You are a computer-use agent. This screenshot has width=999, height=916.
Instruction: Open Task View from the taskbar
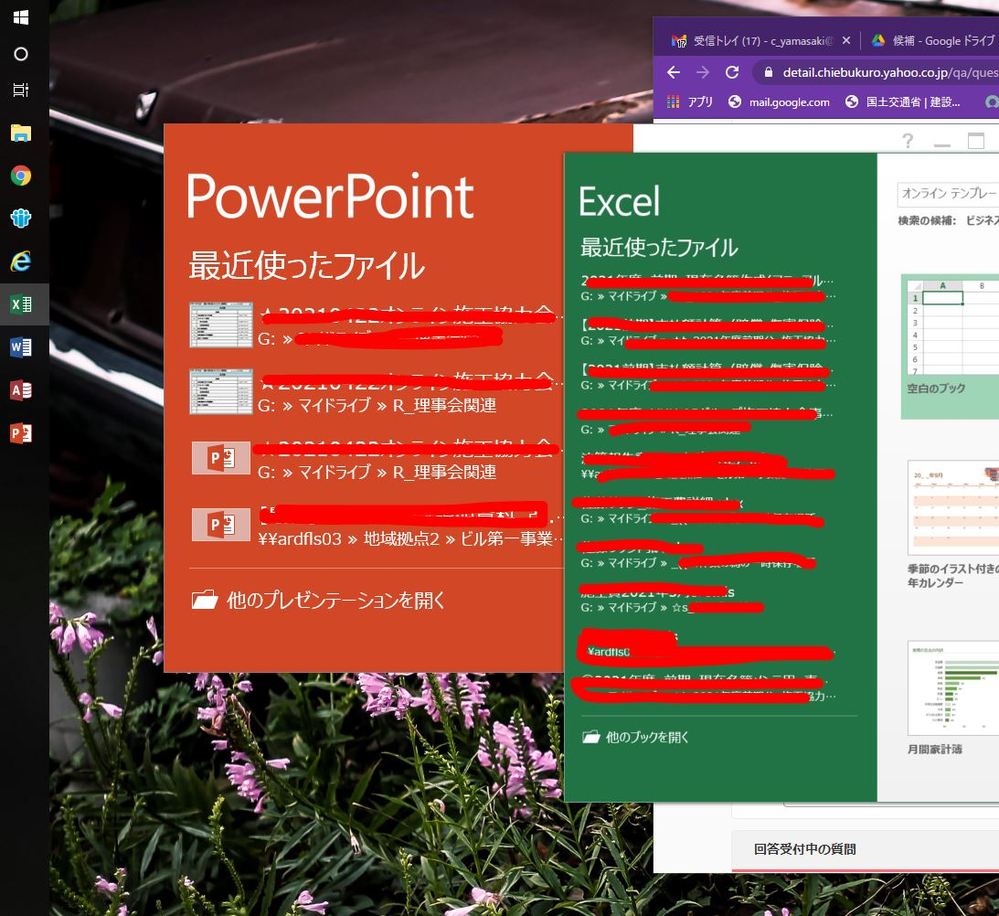(x=21, y=90)
